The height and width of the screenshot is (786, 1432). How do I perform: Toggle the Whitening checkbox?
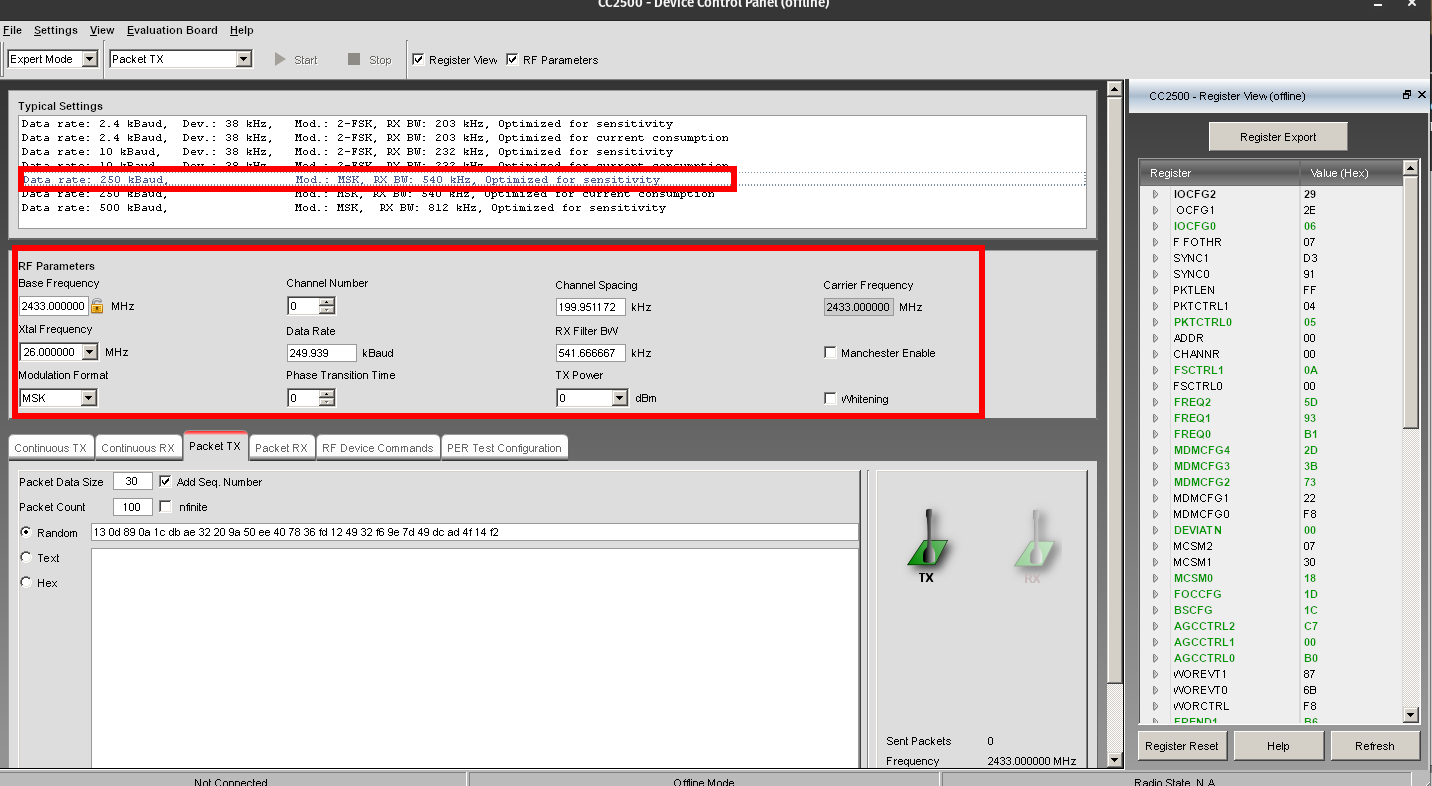pos(830,399)
